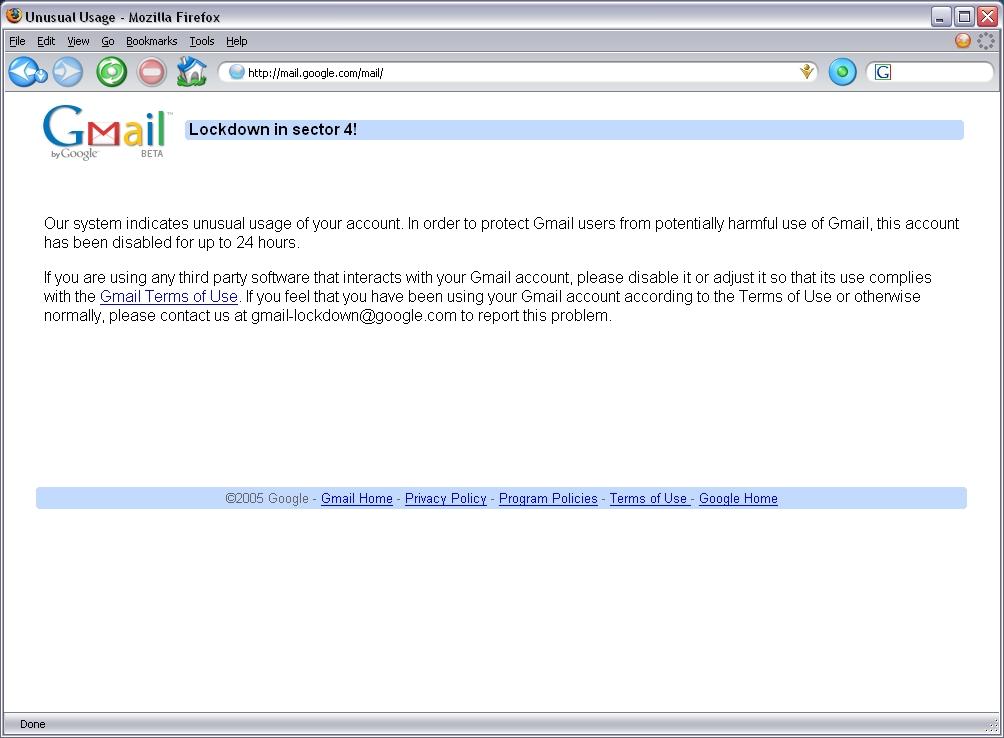Go back using the Back arrow button
Screen dimensions: 1004x738
point(23,71)
